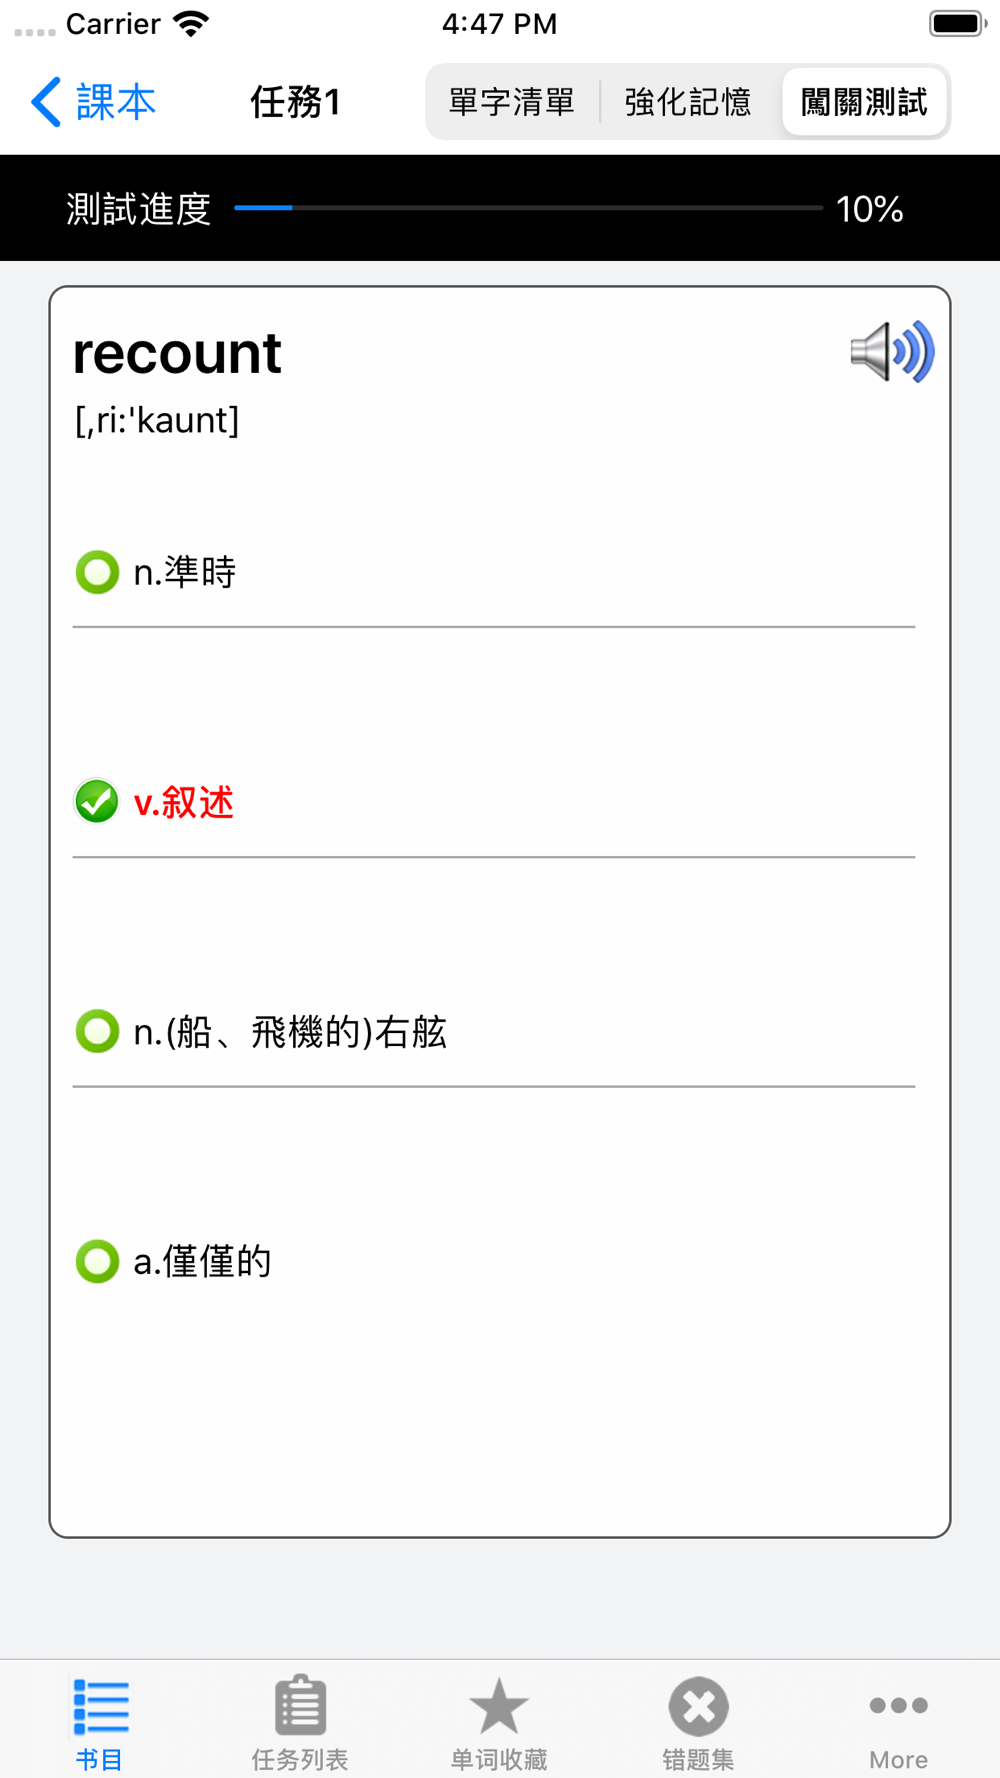Tap the phonetic transcription [,ri:'kaunt]
This screenshot has height=1778, width=1000.
pos(157,420)
